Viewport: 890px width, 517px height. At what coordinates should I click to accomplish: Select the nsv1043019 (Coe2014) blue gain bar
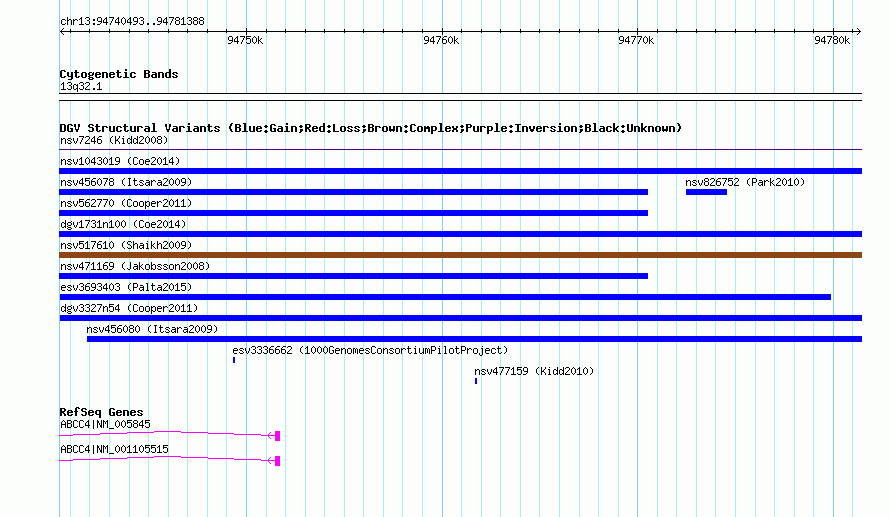460,171
